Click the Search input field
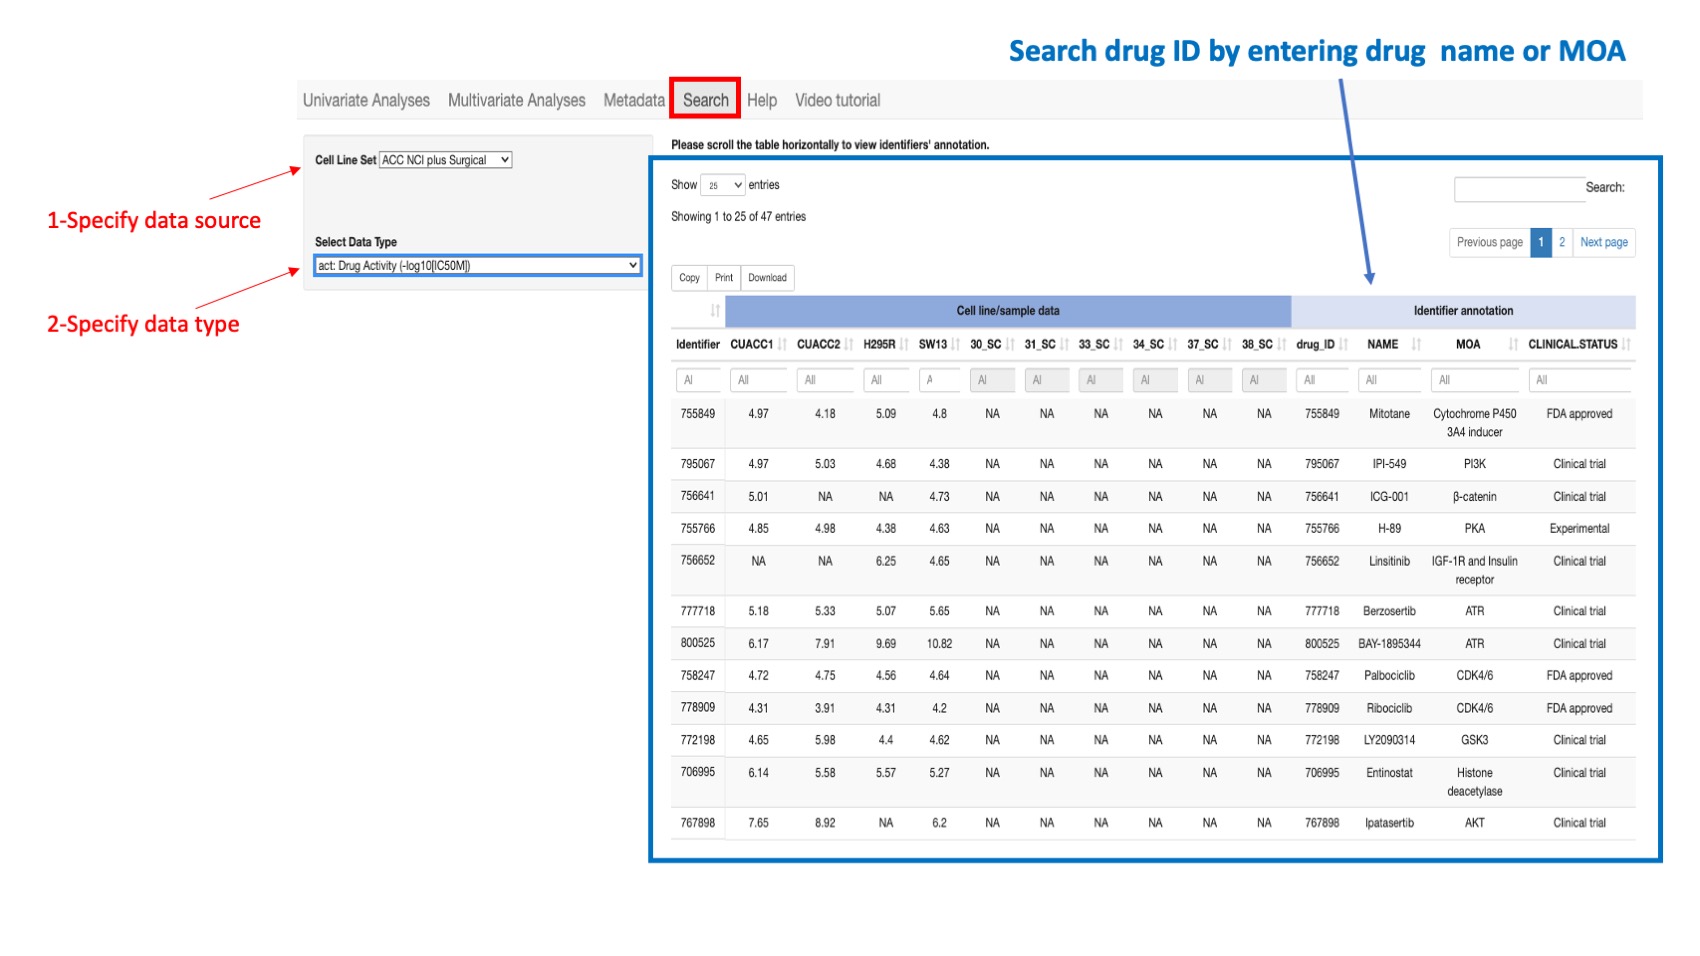Image resolution: width=1700 pixels, height=956 pixels. [x=1518, y=188]
